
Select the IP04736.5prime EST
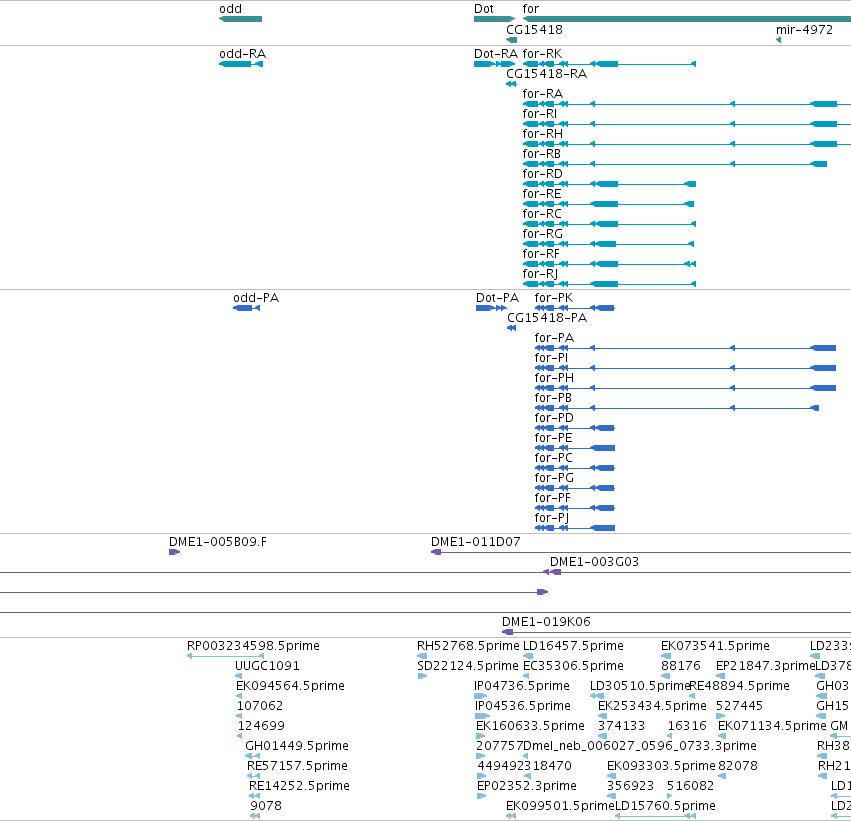480,696
